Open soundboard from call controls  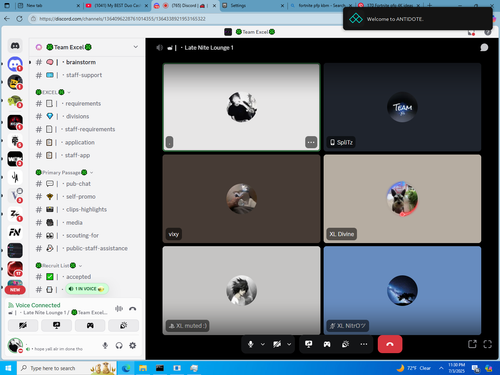pos(345,344)
